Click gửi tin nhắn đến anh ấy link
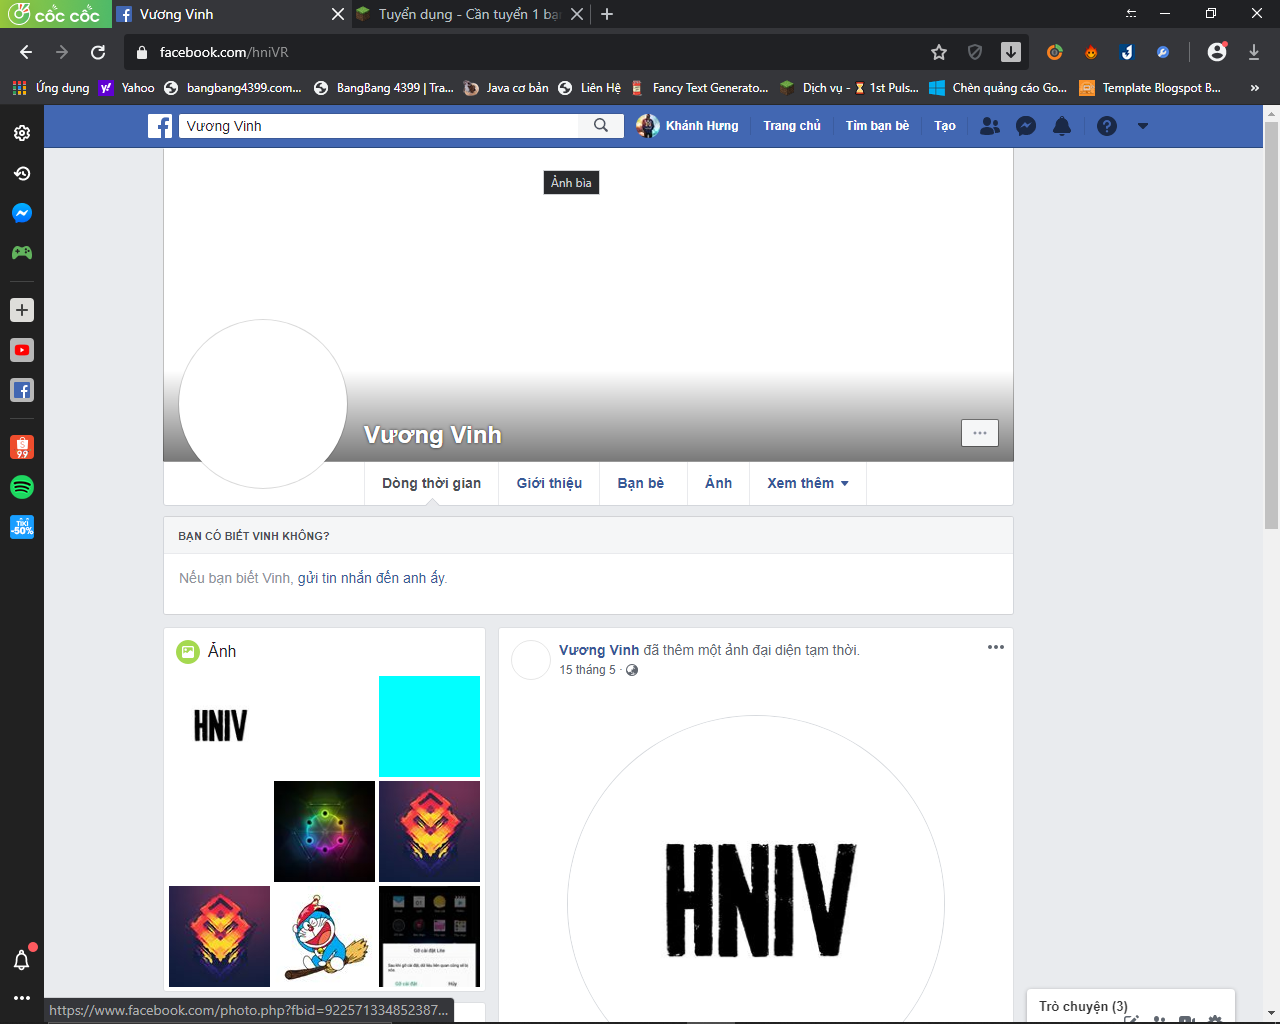This screenshot has height=1024, width=1280. click(x=371, y=578)
